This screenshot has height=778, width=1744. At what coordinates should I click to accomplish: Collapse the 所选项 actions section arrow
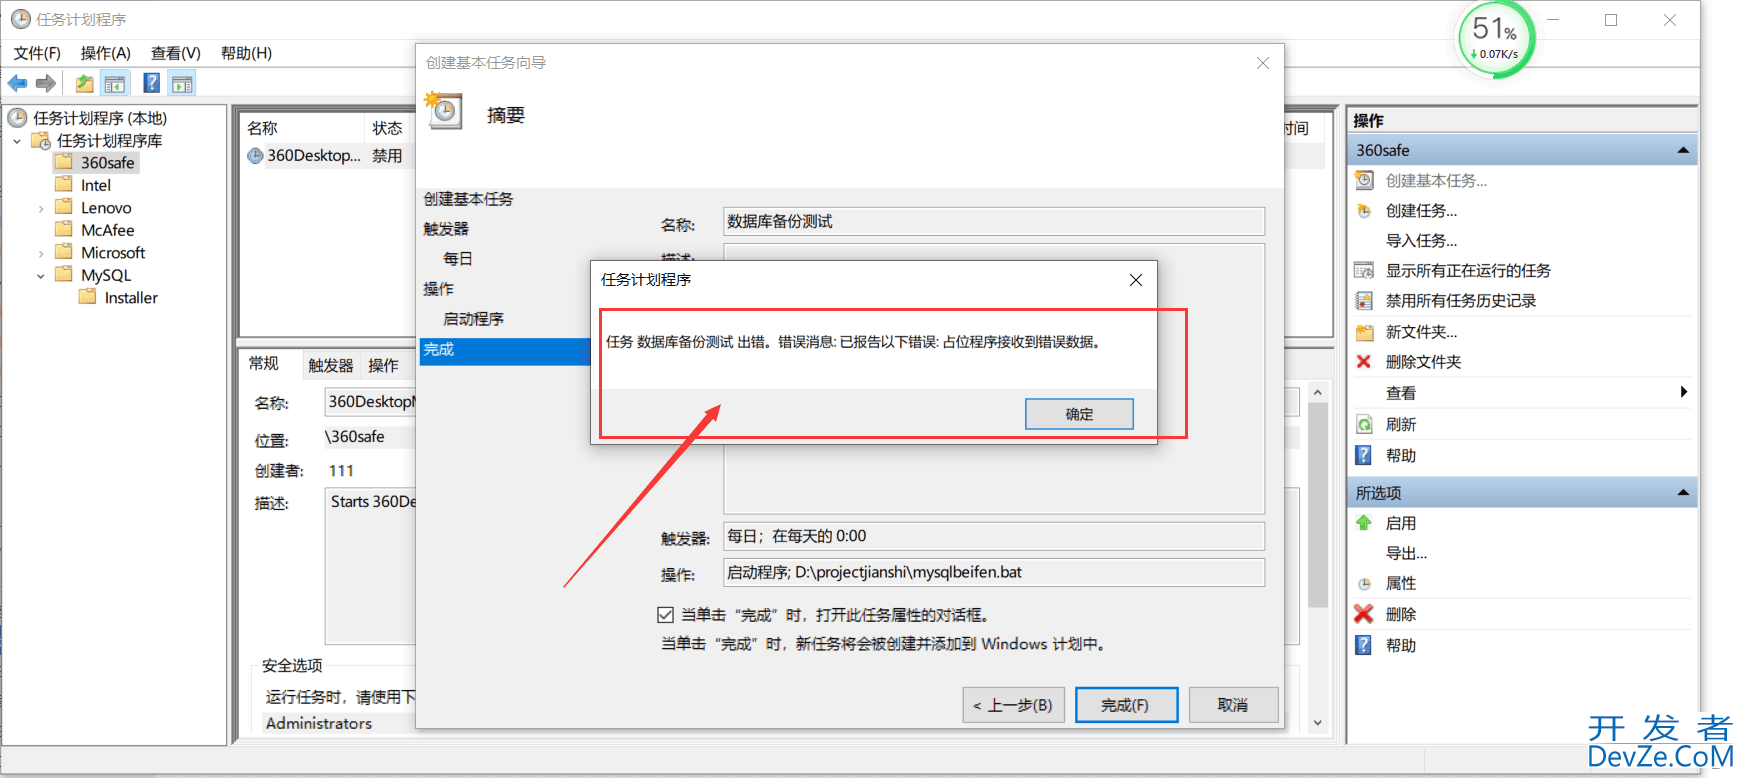coord(1683,492)
